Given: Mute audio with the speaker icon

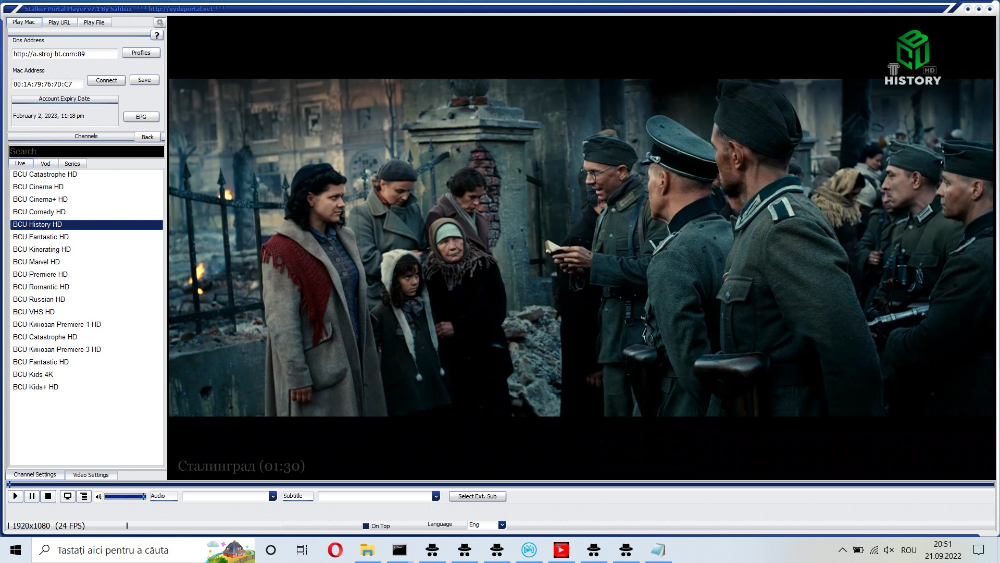Looking at the screenshot, I should pyautogui.click(x=98, y=496).
